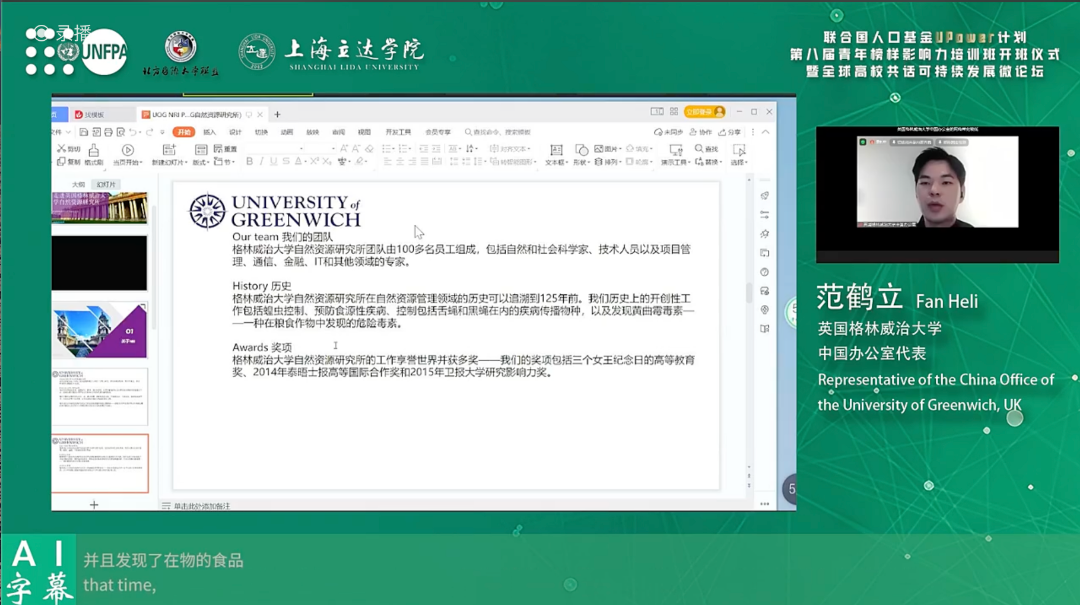Expand the Replace (替换) dropdown
1080x605 pixels.
708,162
